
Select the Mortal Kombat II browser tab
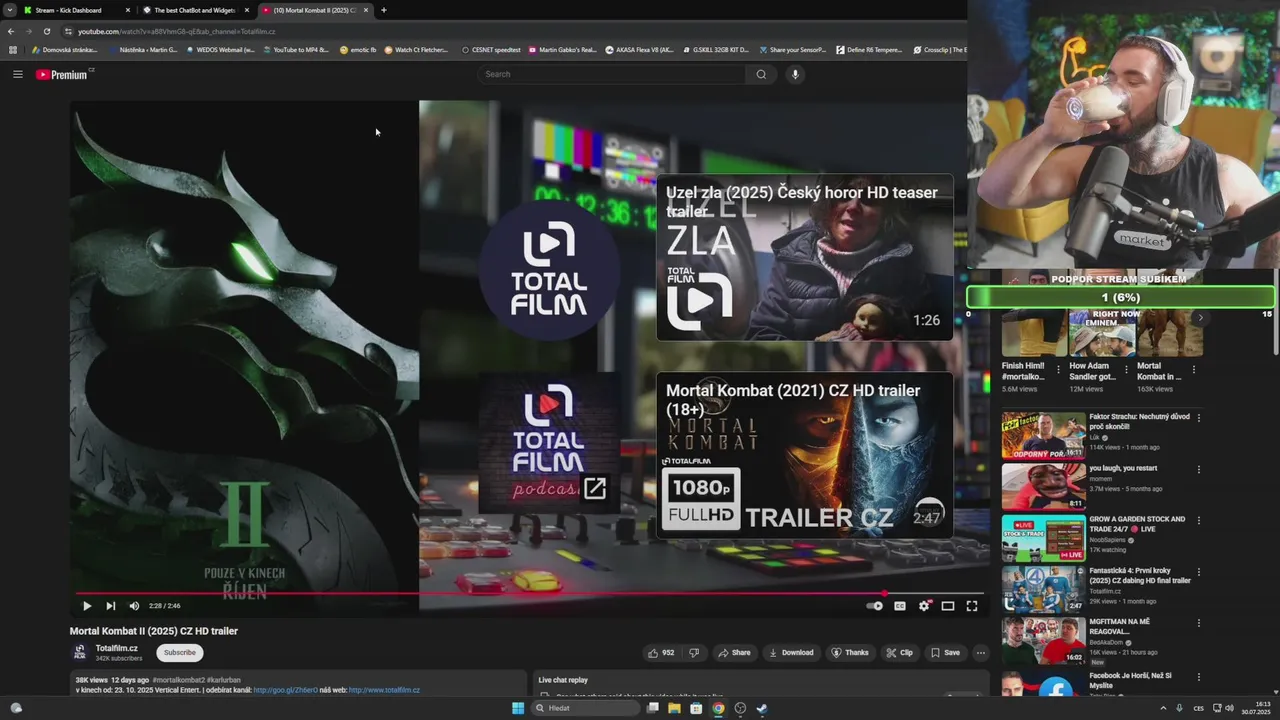click(314, 10)
